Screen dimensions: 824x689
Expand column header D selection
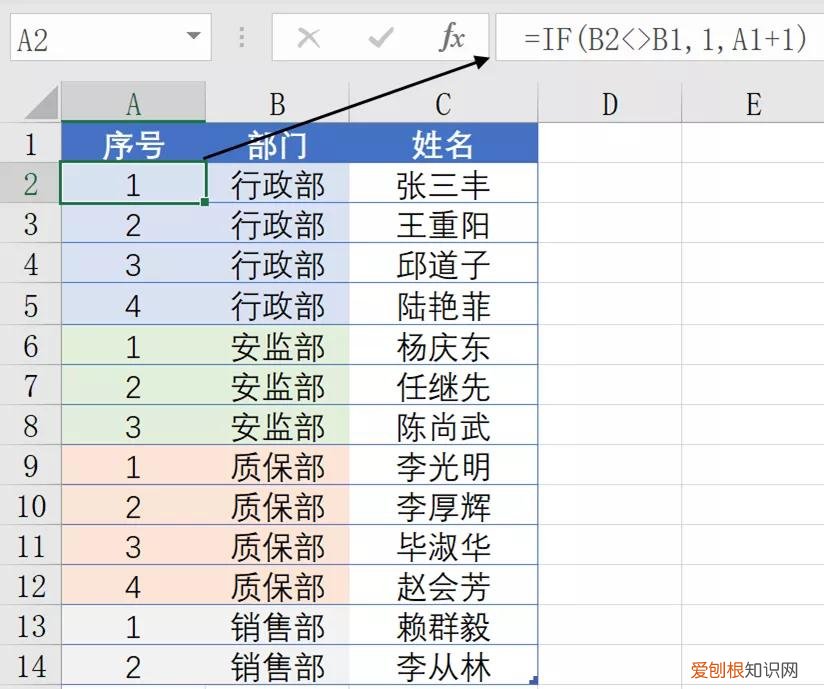point(608,103)
